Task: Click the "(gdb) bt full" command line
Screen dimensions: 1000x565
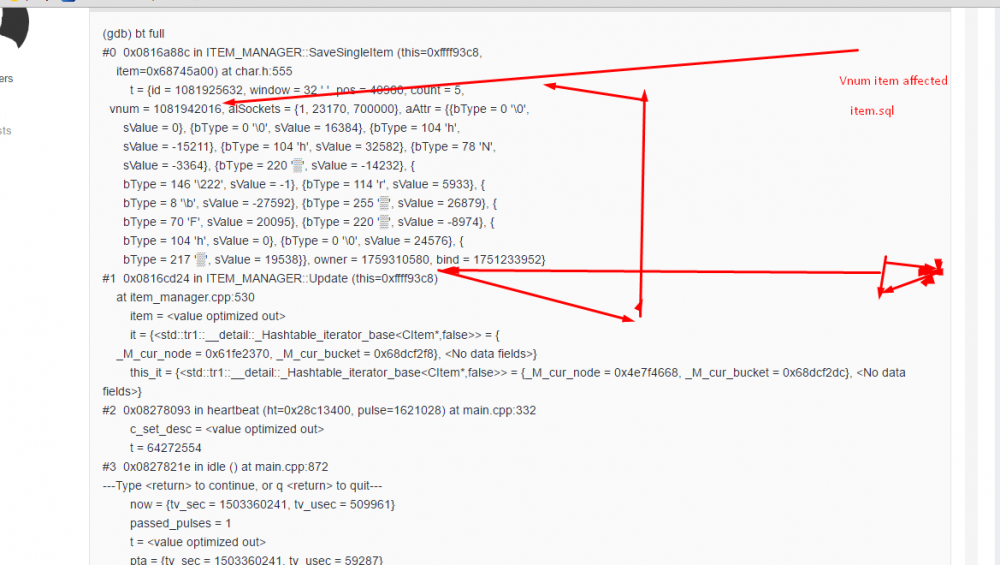Action: (133, 34)
